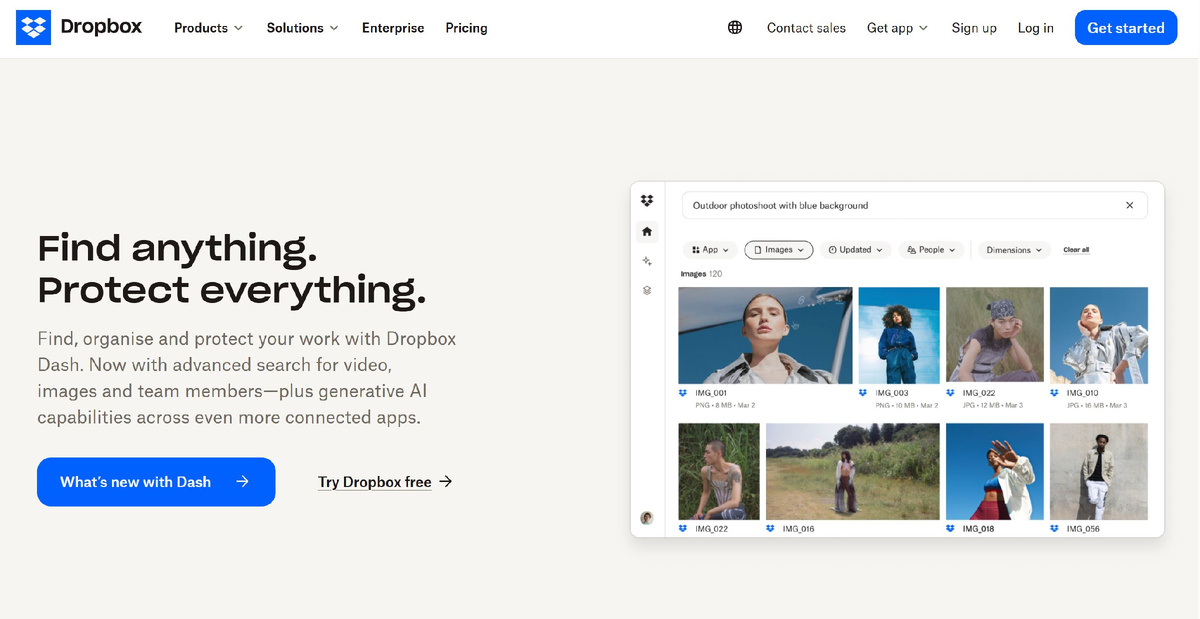This screenshot has width=1200, height=619.
Task: Clear the search with the X icon
Action: click(1130, 205)
